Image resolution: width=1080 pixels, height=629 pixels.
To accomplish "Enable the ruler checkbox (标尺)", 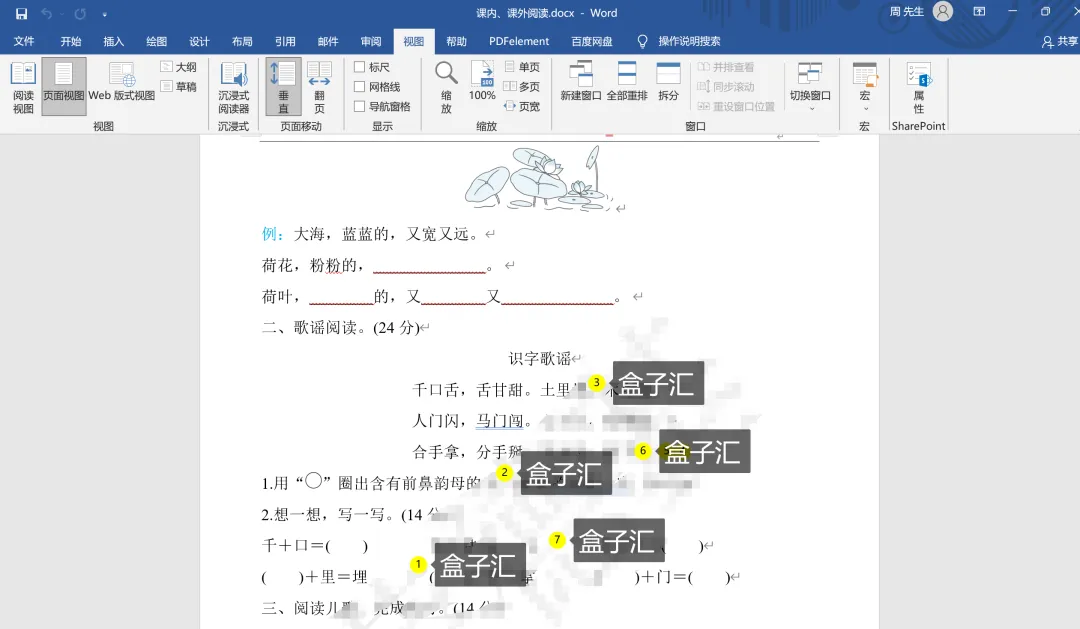I will [360, 67].
